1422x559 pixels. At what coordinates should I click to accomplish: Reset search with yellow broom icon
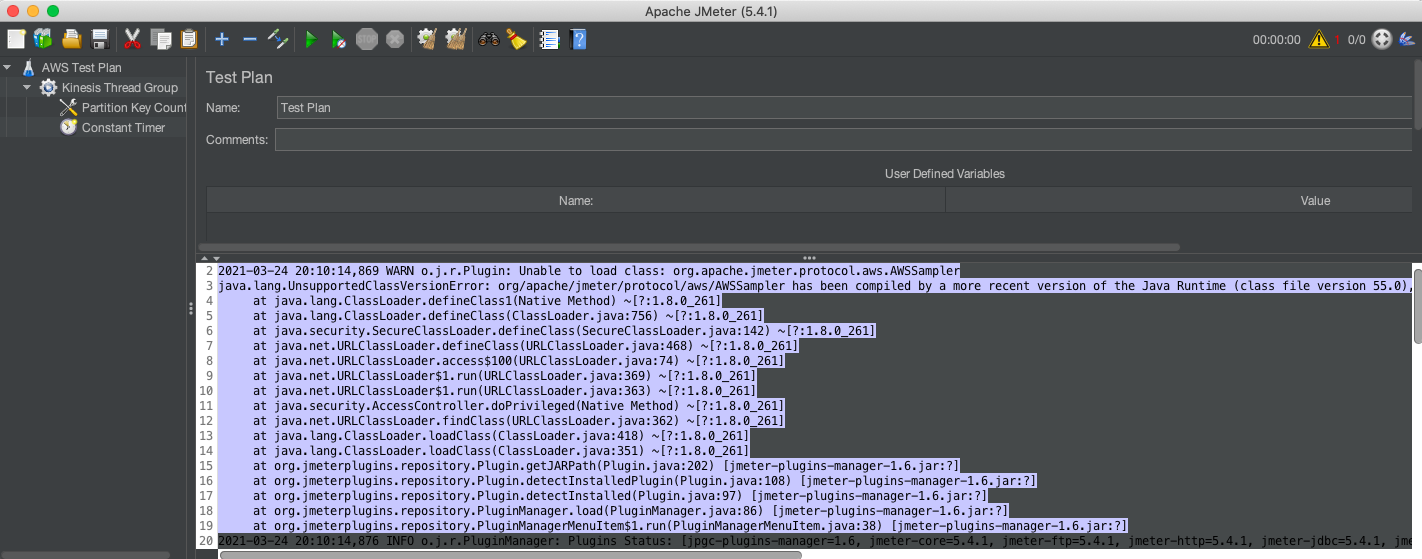[x=516, y=39]
